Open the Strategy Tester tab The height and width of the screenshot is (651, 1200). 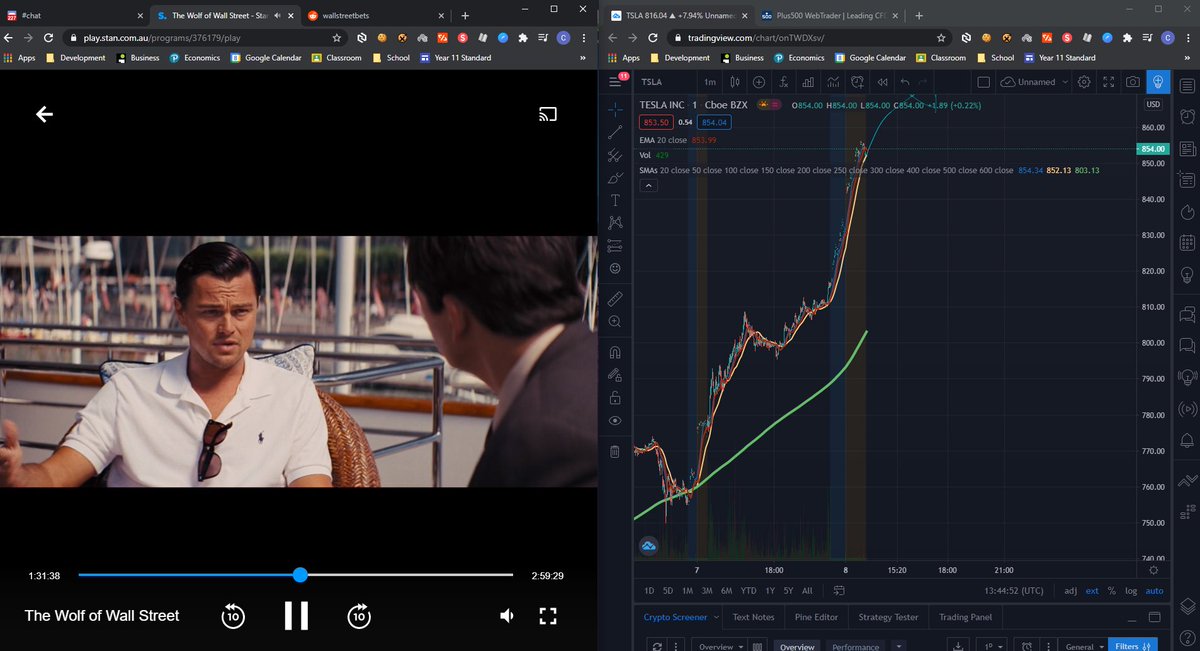pyautogui.click(x=887, y=617)
